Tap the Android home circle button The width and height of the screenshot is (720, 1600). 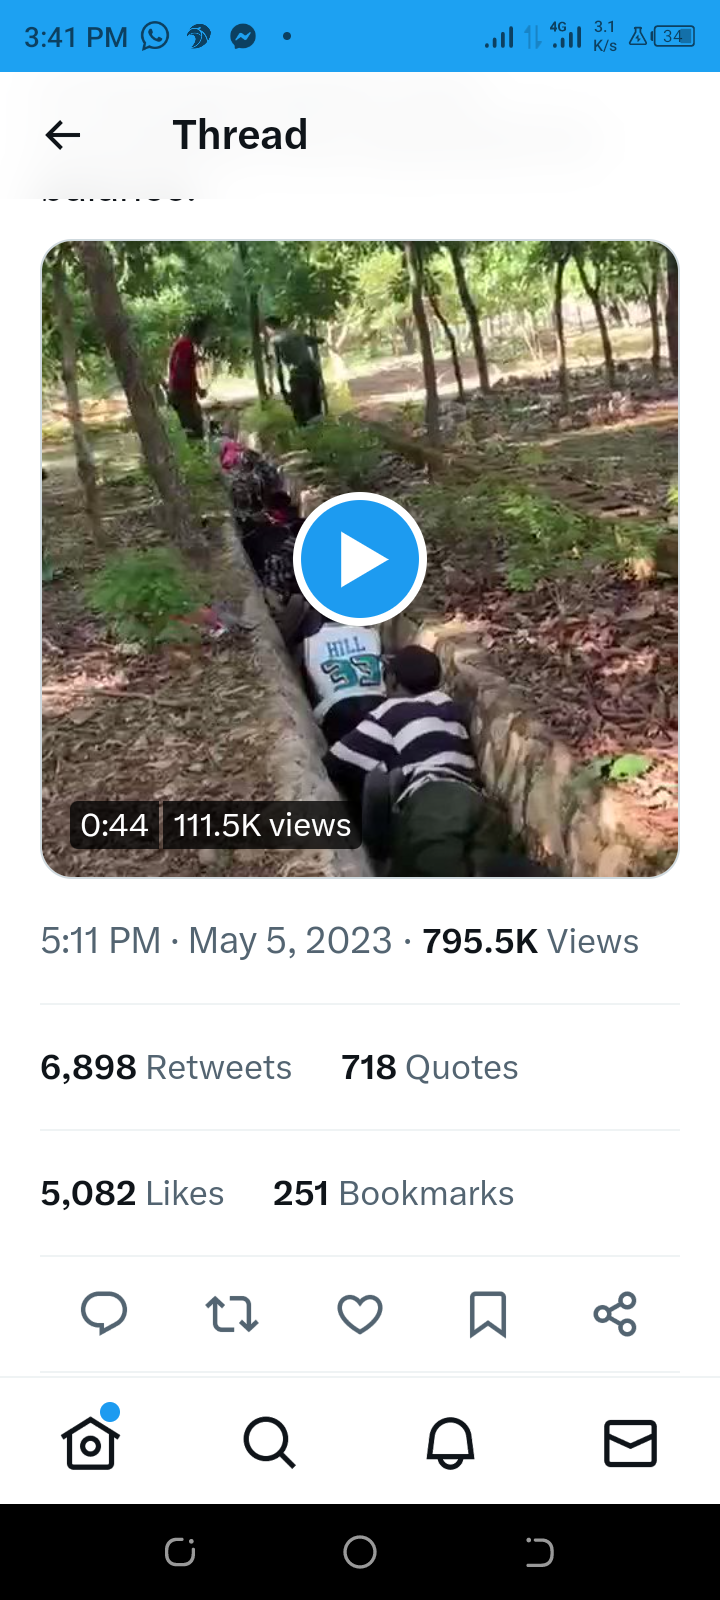[x=360, y=1552]
